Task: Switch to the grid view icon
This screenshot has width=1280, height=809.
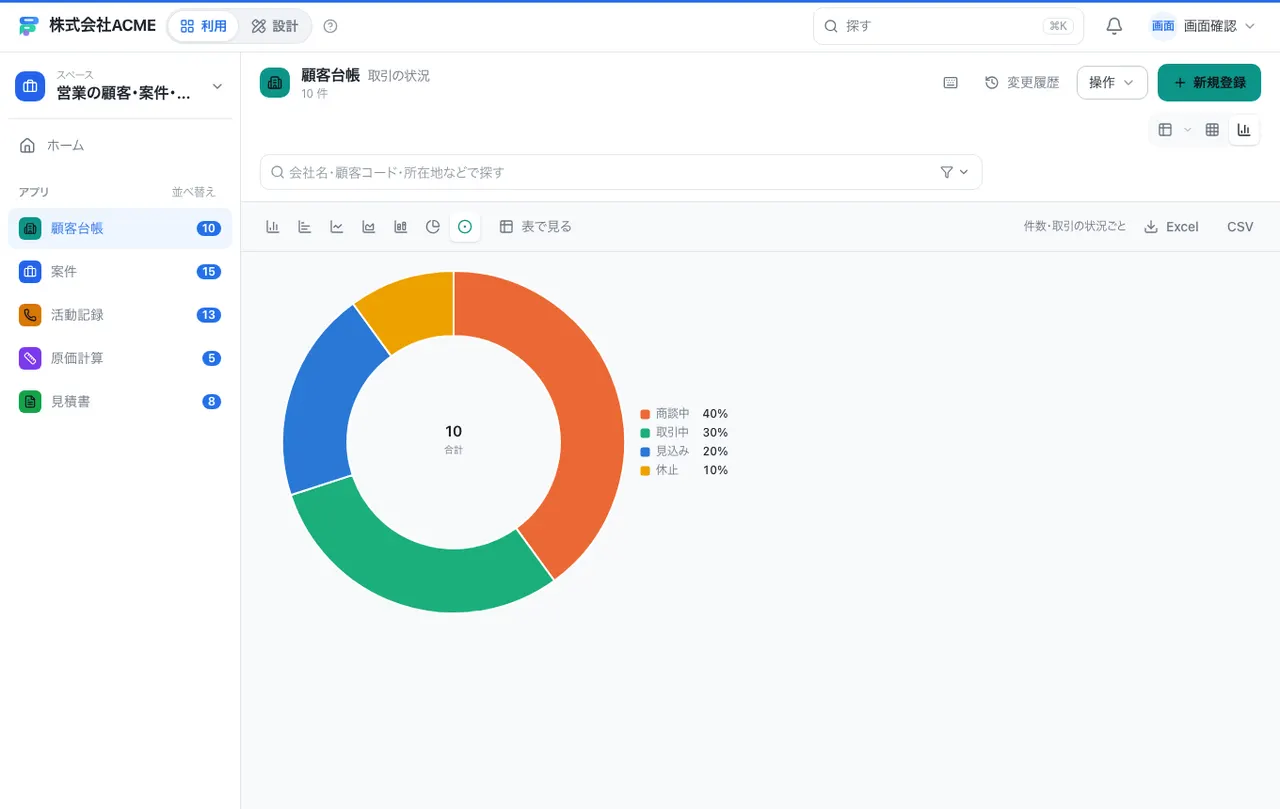Action: tap(1212, 130)
